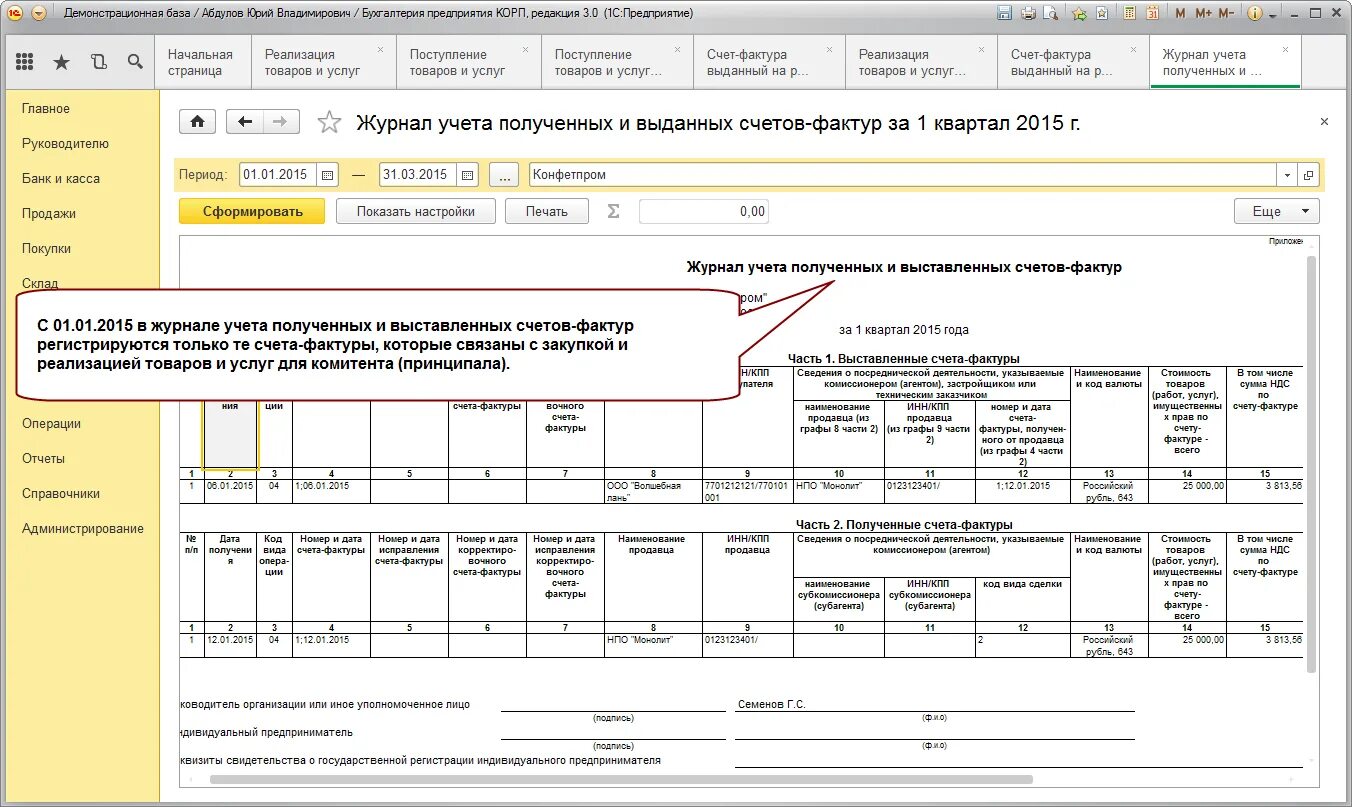1352x807 pixels.
Task: Close the report form with the x
Action: [1324, 121]
